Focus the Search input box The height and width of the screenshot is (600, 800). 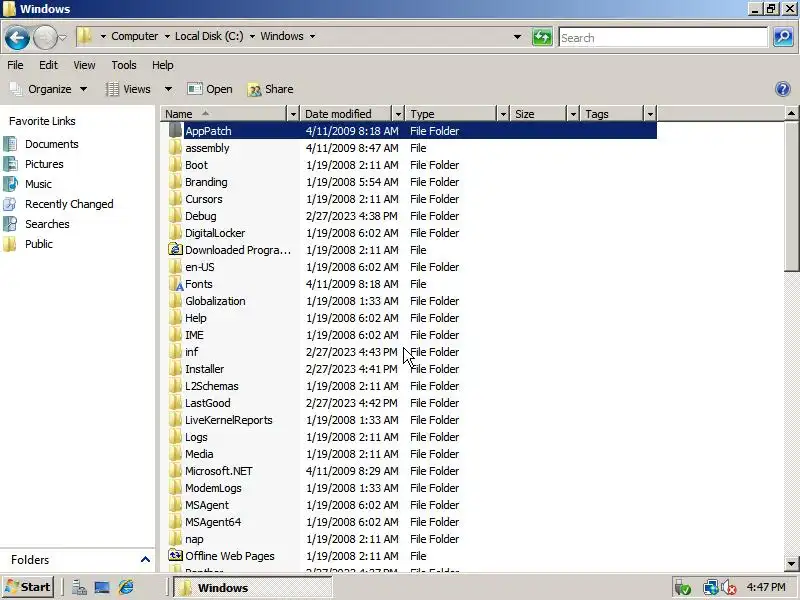click(x=663, y=38)
